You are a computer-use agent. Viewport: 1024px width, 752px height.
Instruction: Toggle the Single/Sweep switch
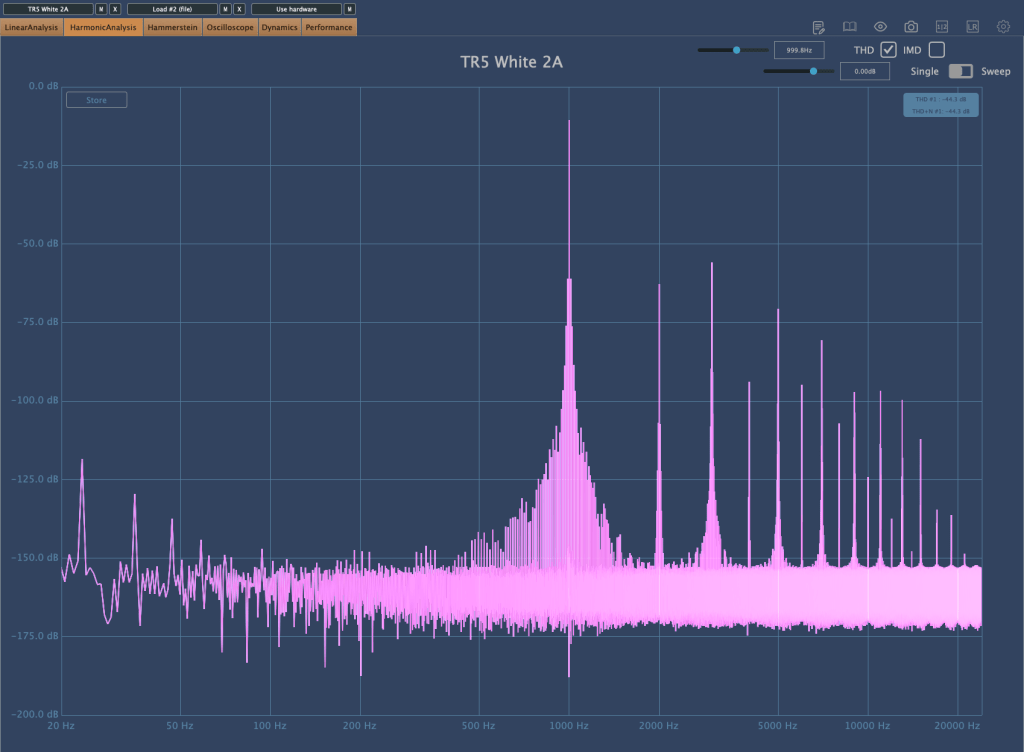click(960, 71)
